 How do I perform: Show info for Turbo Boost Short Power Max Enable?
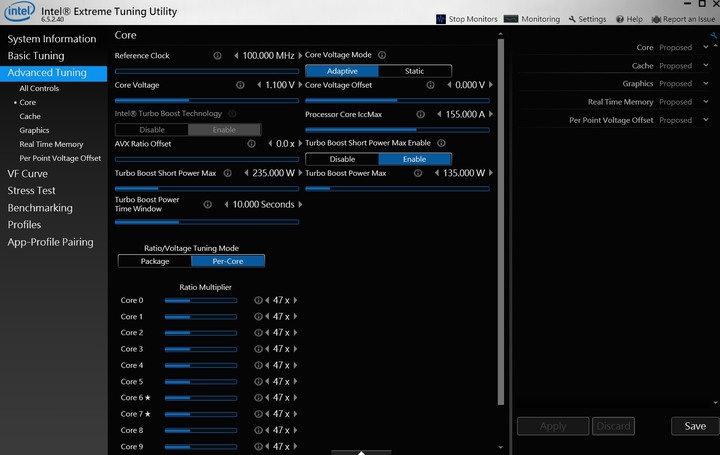click(x=441, y=143)
